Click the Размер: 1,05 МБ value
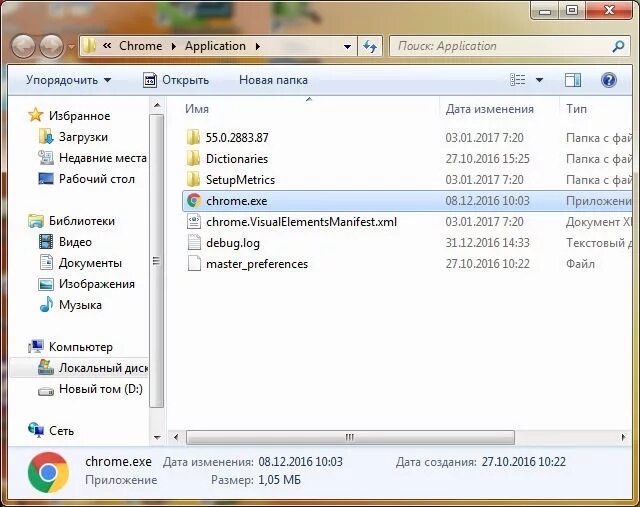 point(279,480)
